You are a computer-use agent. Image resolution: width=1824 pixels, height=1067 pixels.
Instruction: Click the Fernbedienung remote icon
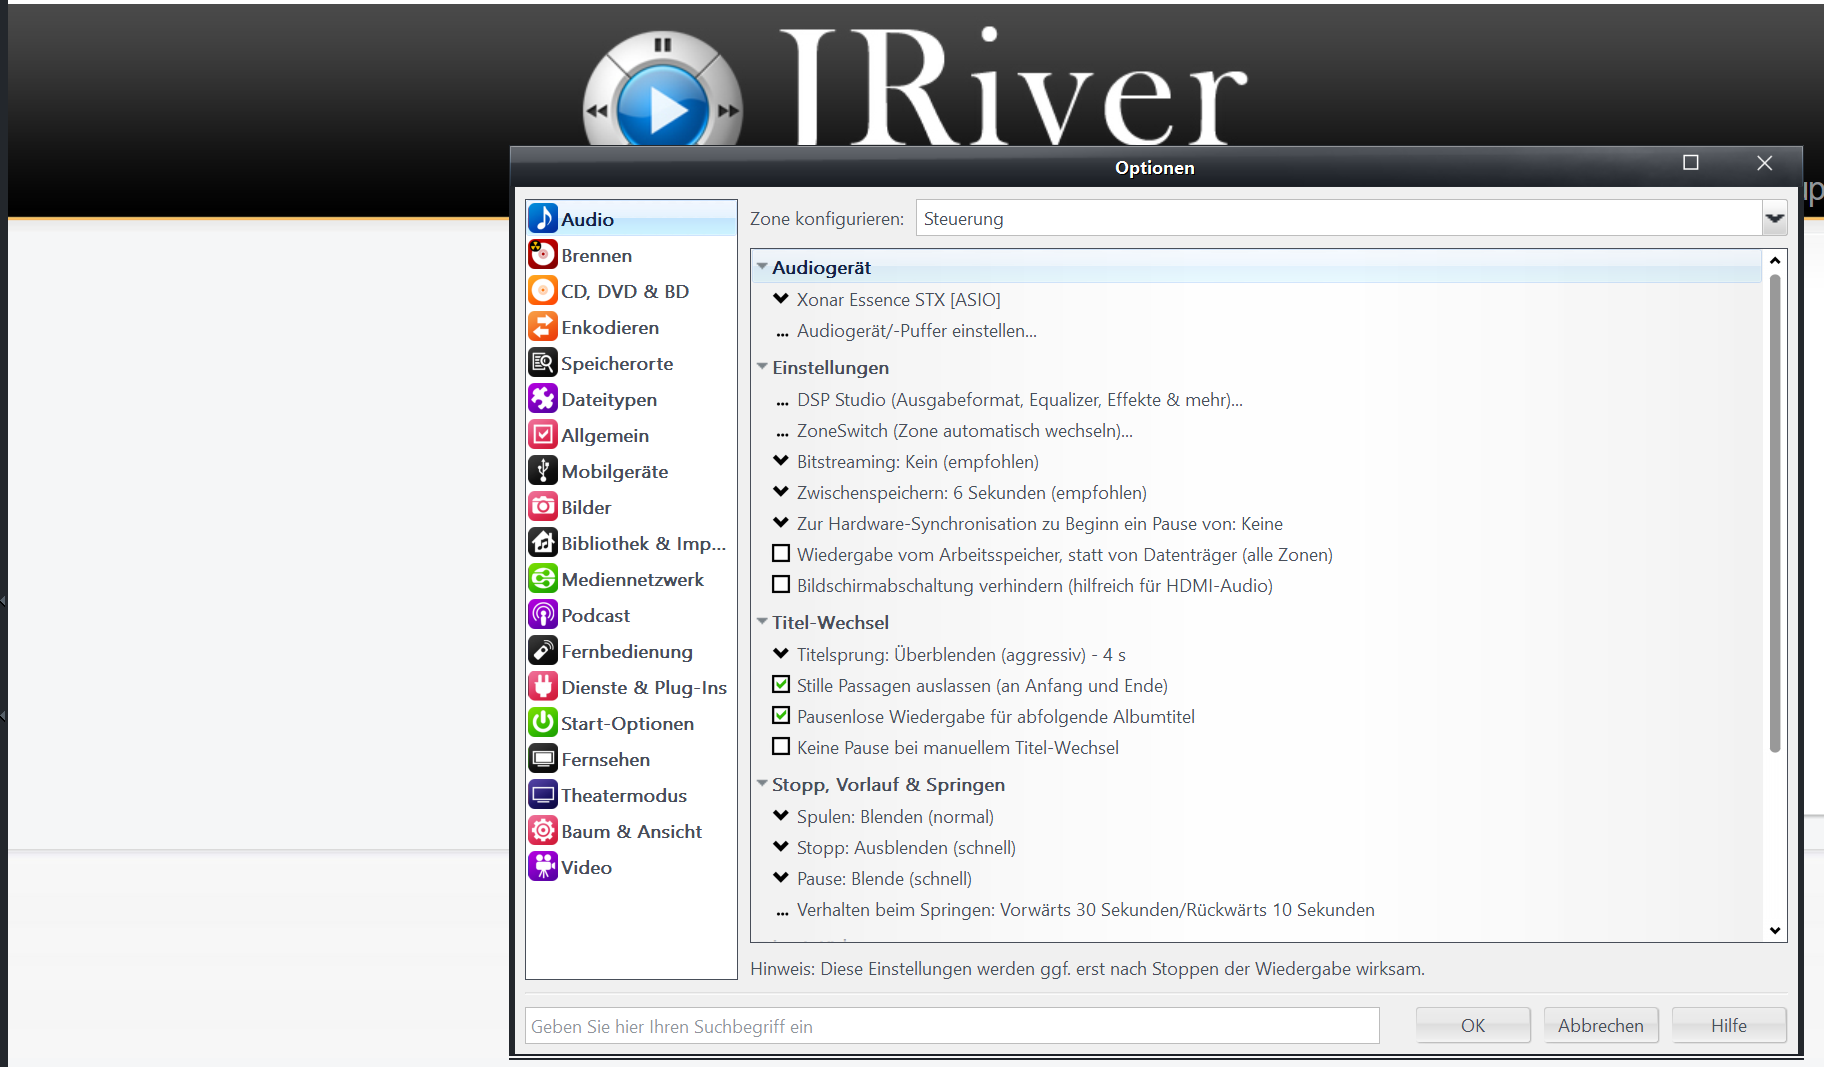coord(543,650)
